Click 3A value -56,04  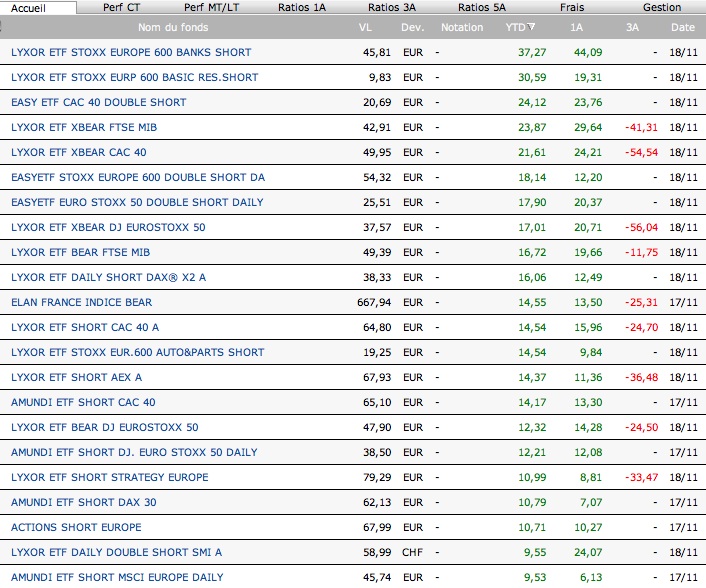pyautogui.click(x=641, y=227)
